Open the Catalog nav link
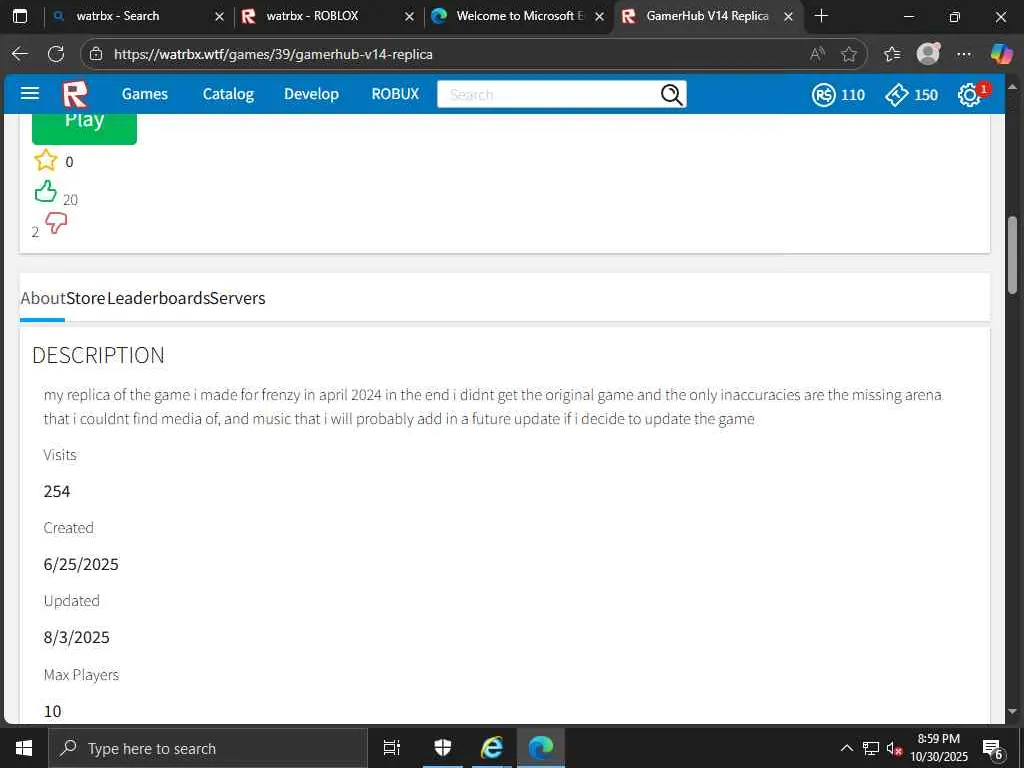 click(x=228, y=94)
